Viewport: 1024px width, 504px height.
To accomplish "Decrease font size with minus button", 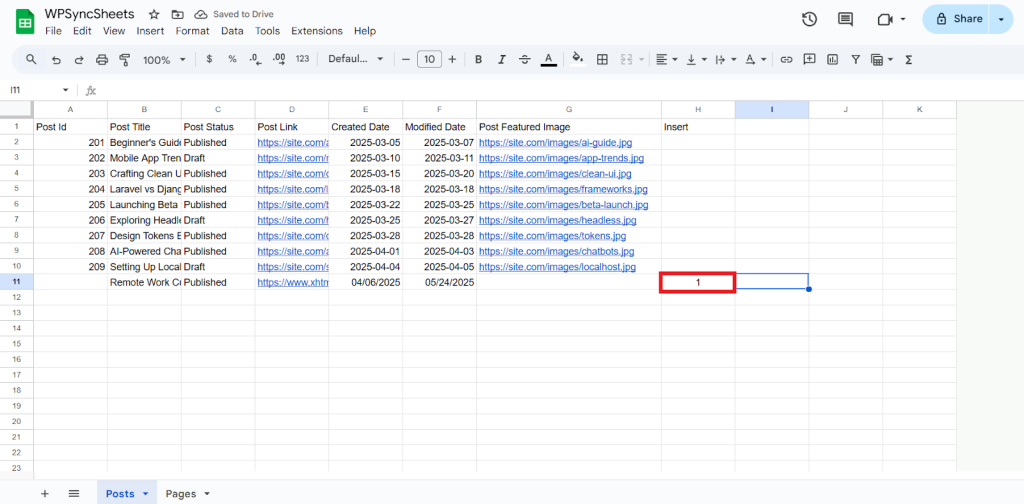I will pos(406,59).
